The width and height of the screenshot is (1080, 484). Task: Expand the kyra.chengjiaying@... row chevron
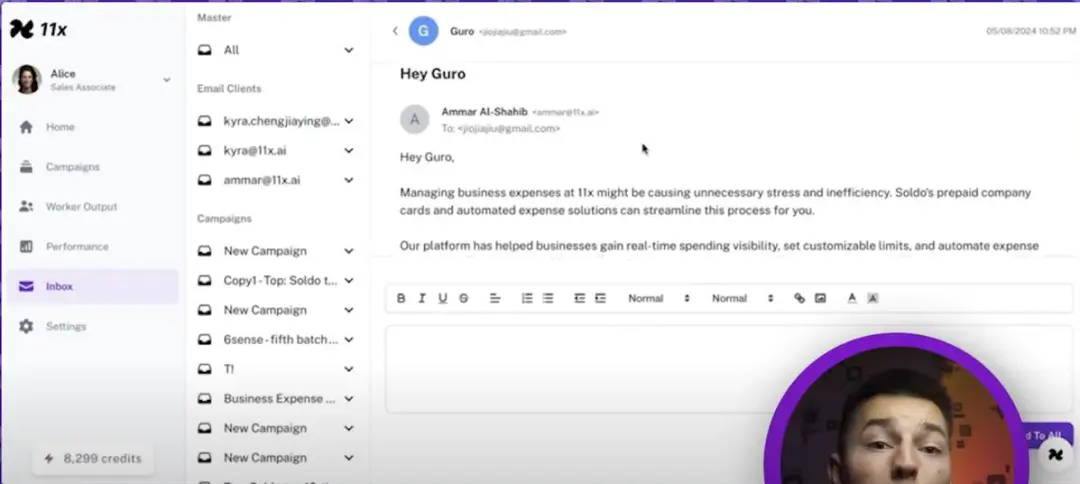point(349,121)
